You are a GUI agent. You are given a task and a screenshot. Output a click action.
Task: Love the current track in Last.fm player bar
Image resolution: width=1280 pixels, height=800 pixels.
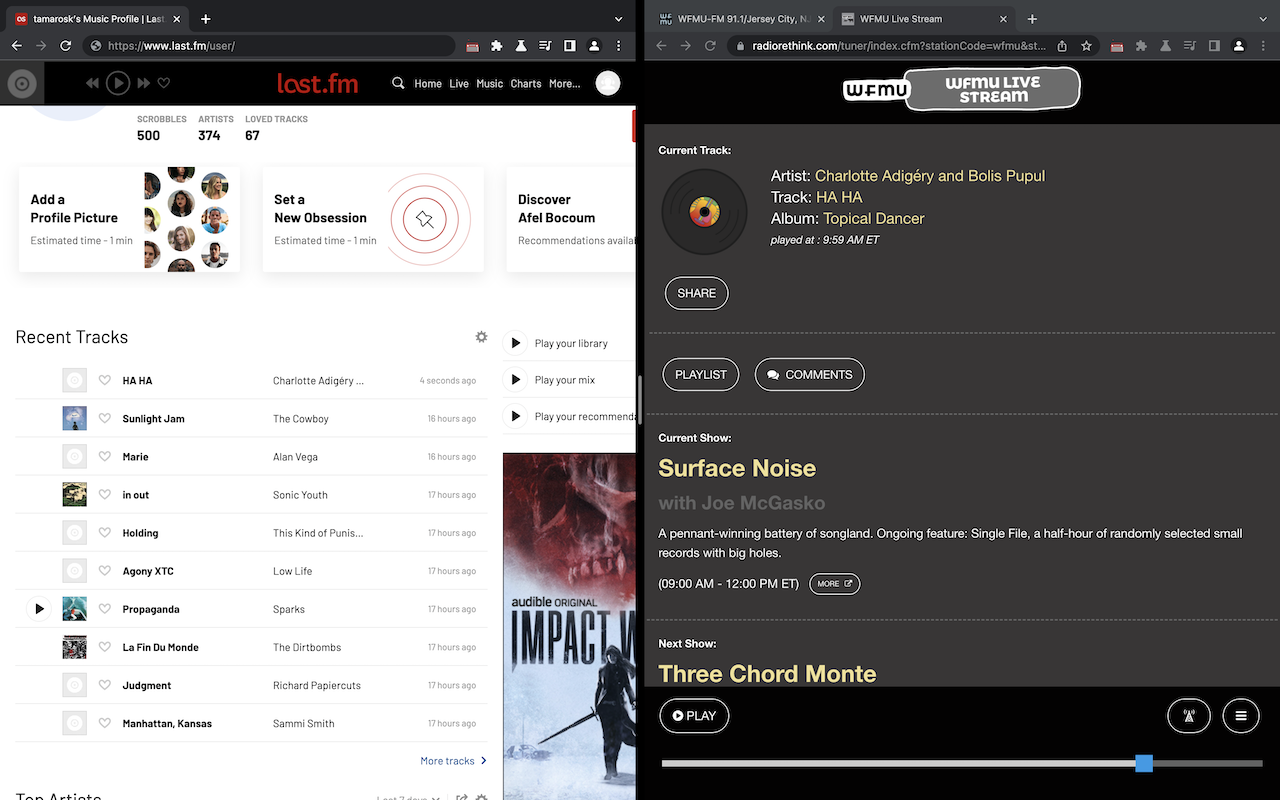tap(164, 83)
